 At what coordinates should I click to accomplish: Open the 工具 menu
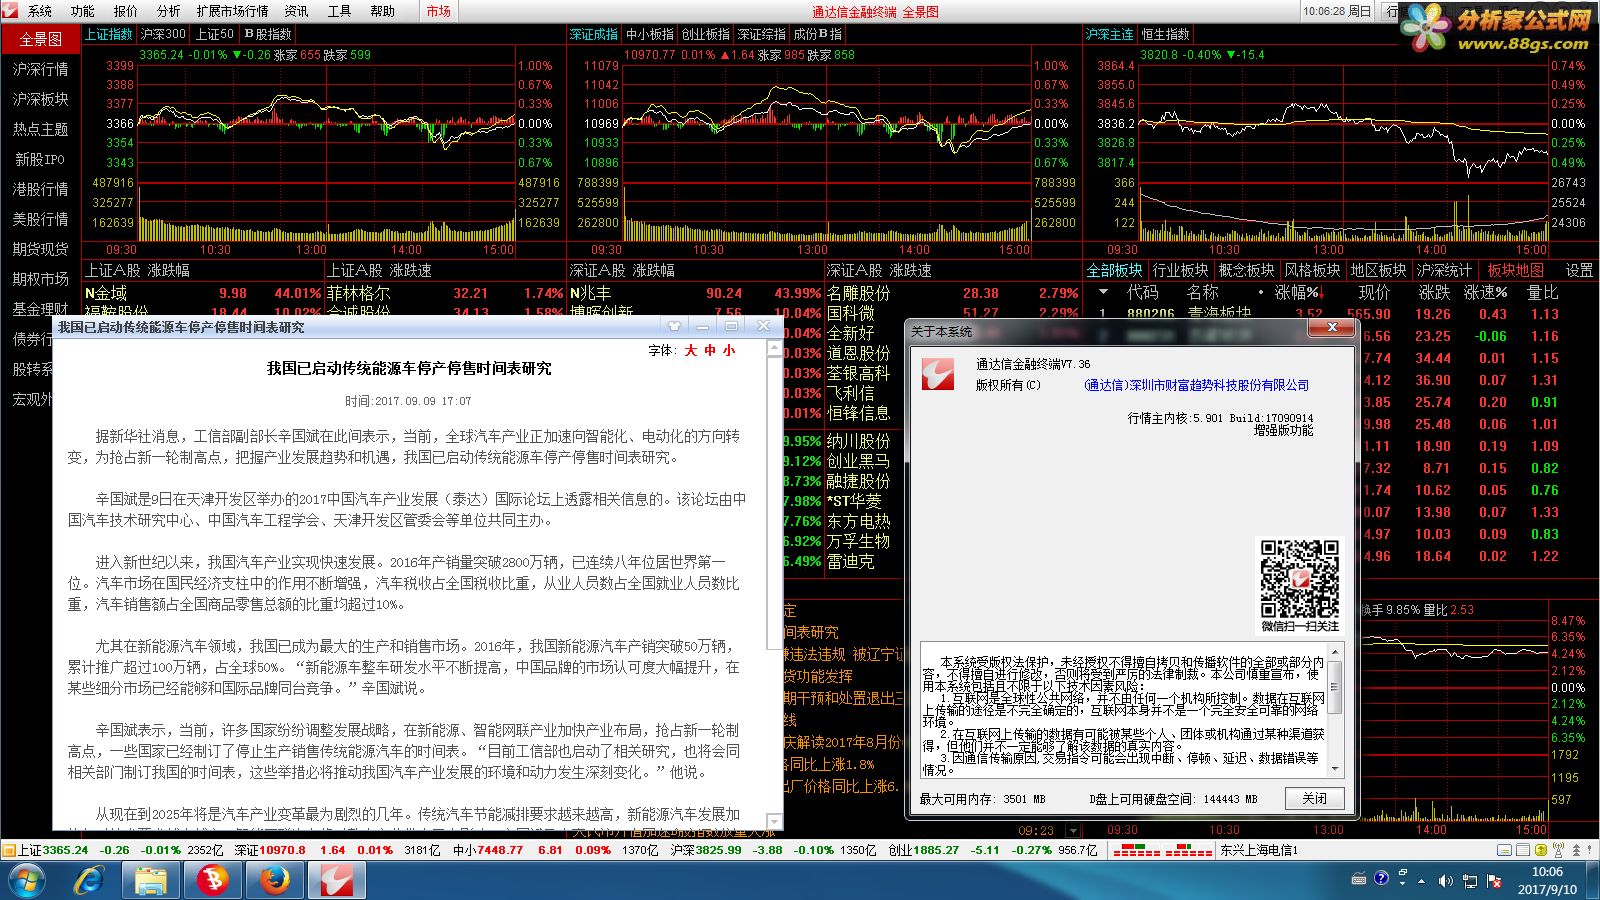339,11
